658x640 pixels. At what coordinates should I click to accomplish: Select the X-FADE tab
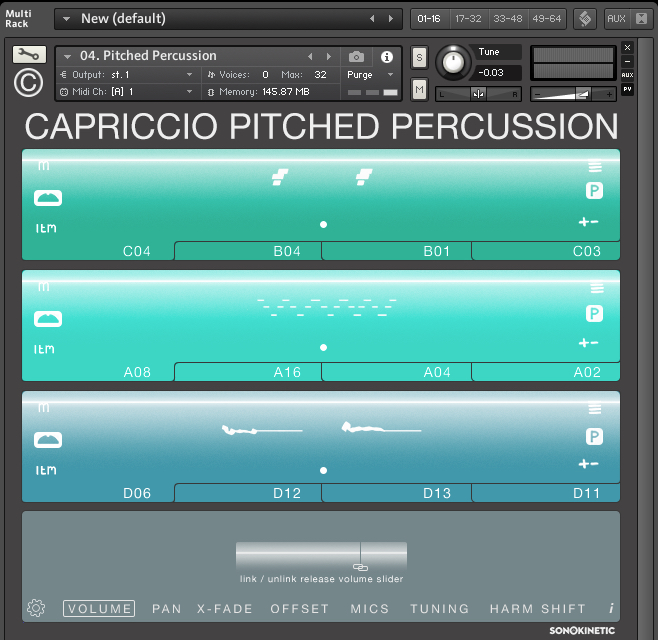225,609
